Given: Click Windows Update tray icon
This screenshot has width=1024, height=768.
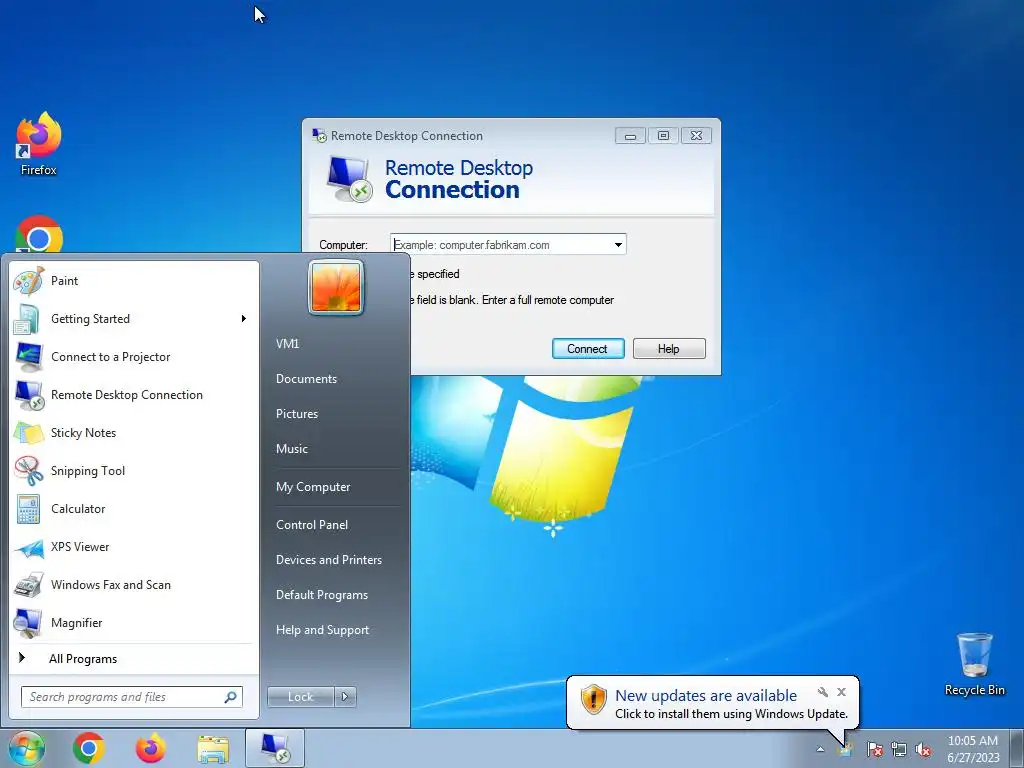Looking at the screenshot, I should [x=846, y=748].
